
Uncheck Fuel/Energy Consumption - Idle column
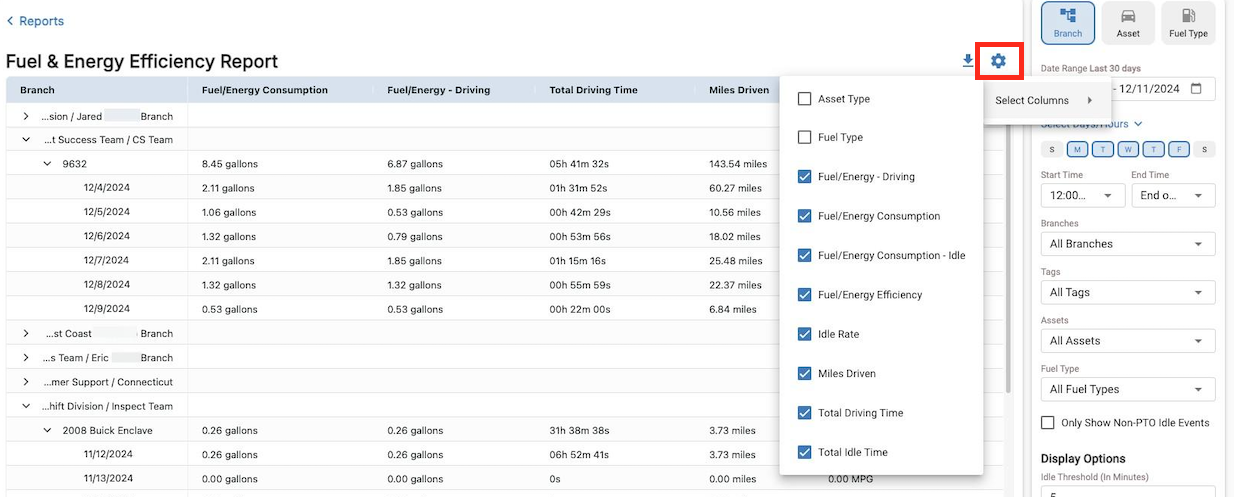click(804, 255)
